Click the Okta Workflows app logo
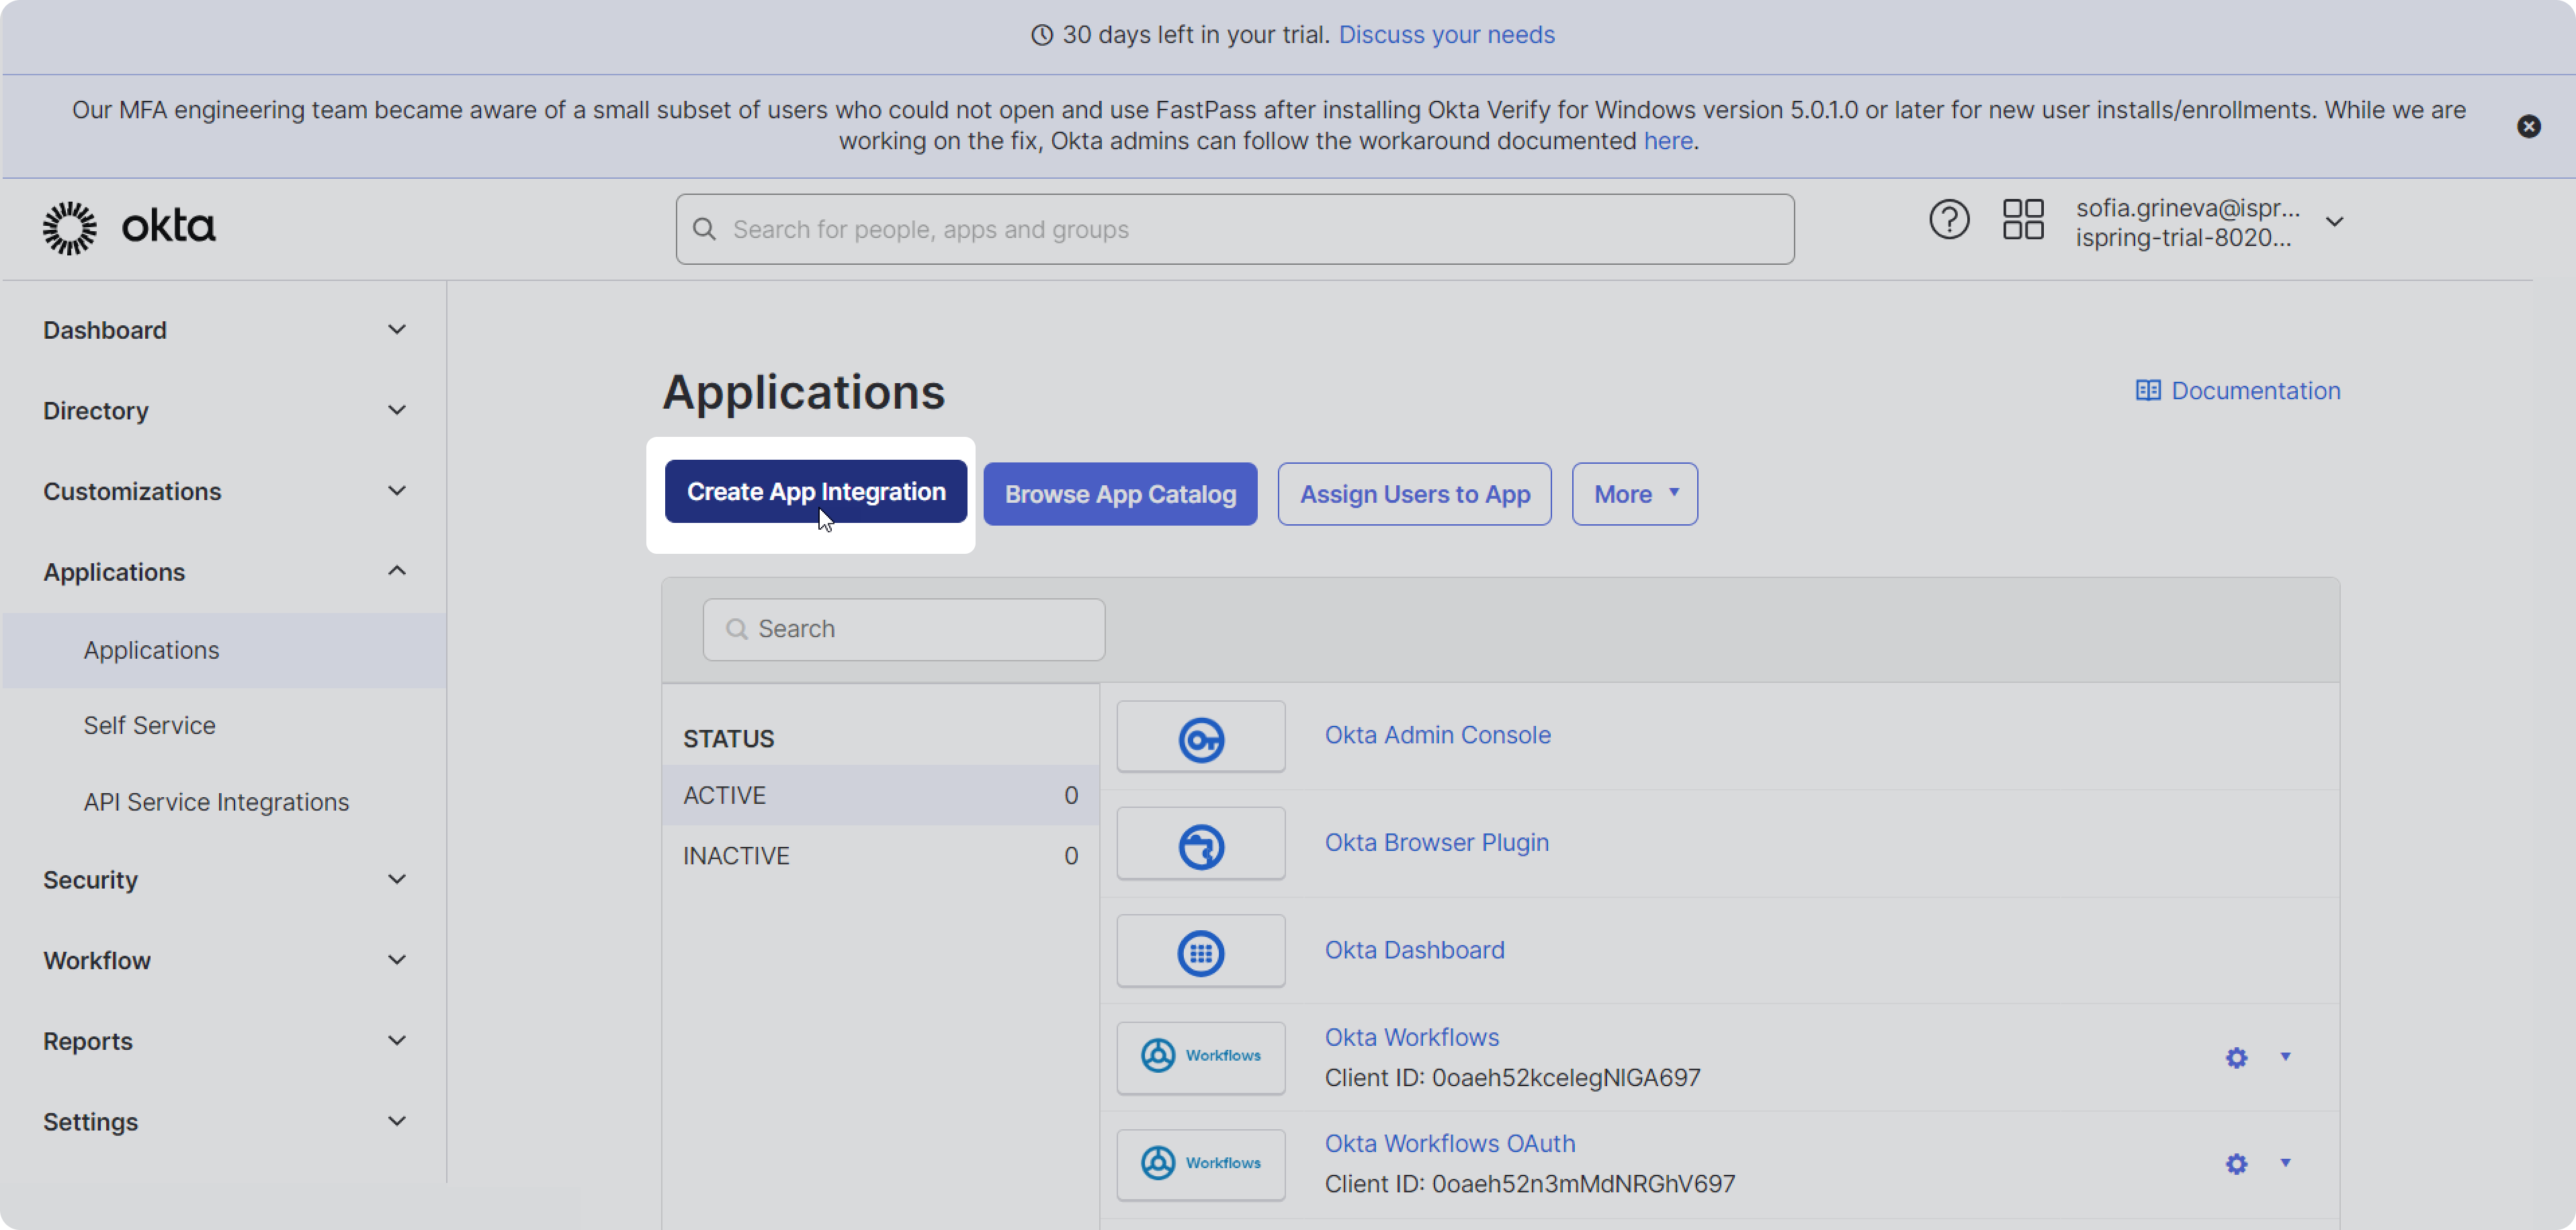Image resolution: width=2576 pixels, height=1230 pixels. [x=1201, y=1057]
